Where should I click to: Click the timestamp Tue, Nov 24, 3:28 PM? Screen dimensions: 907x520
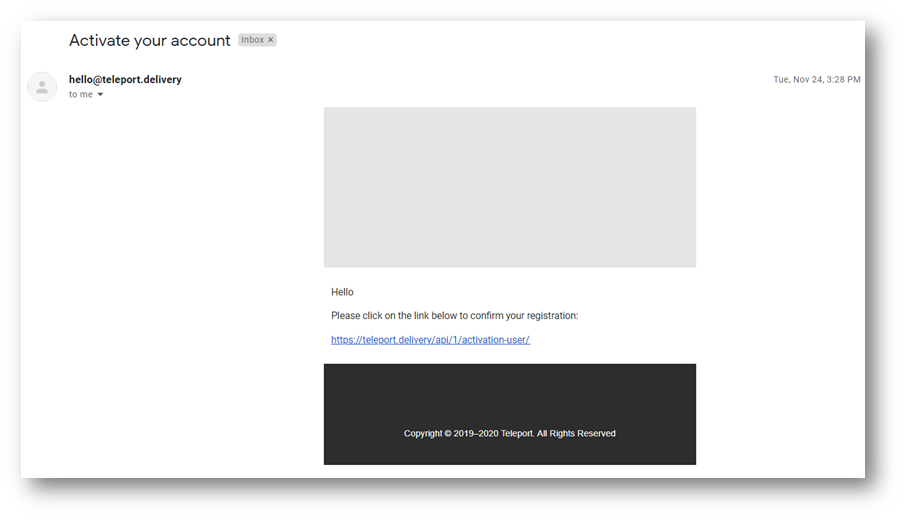pyautogui.click(x=817, y=79)
